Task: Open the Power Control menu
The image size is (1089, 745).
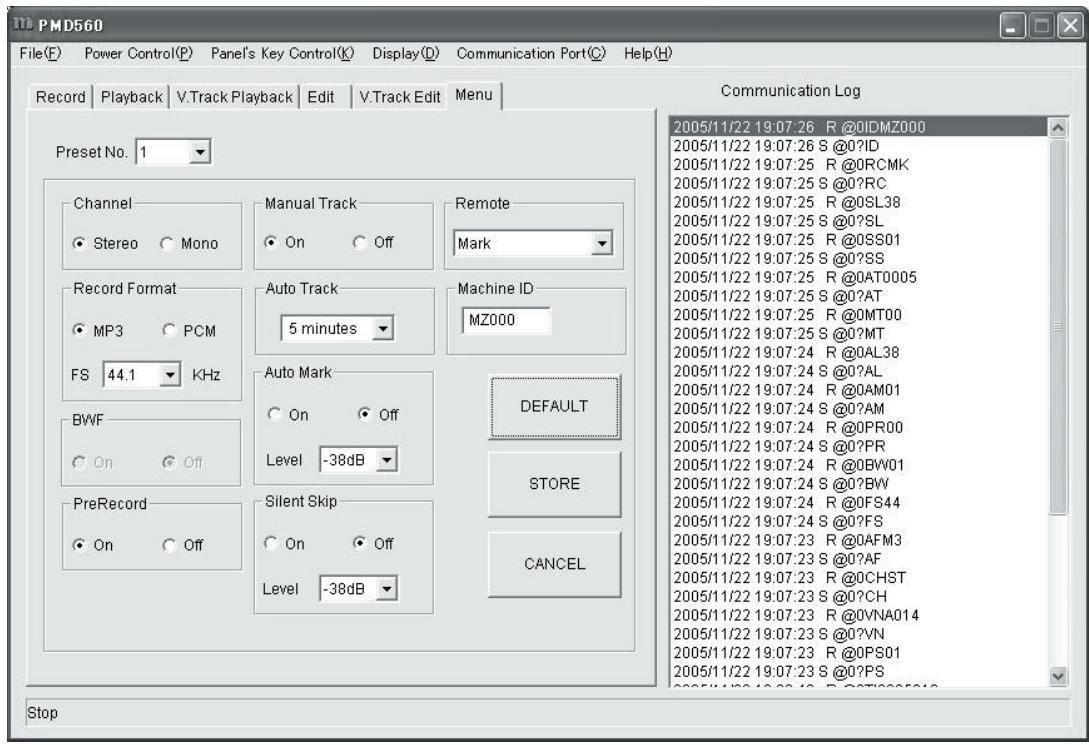Action: coord(138,53)
